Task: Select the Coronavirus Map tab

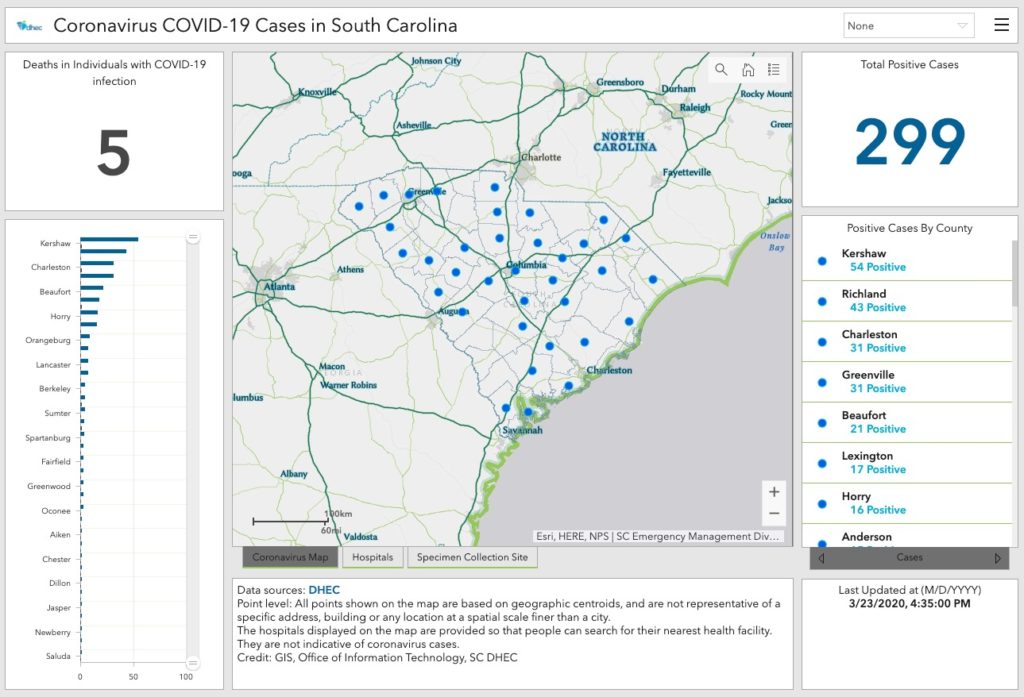Action: click(x=290, y=557)
